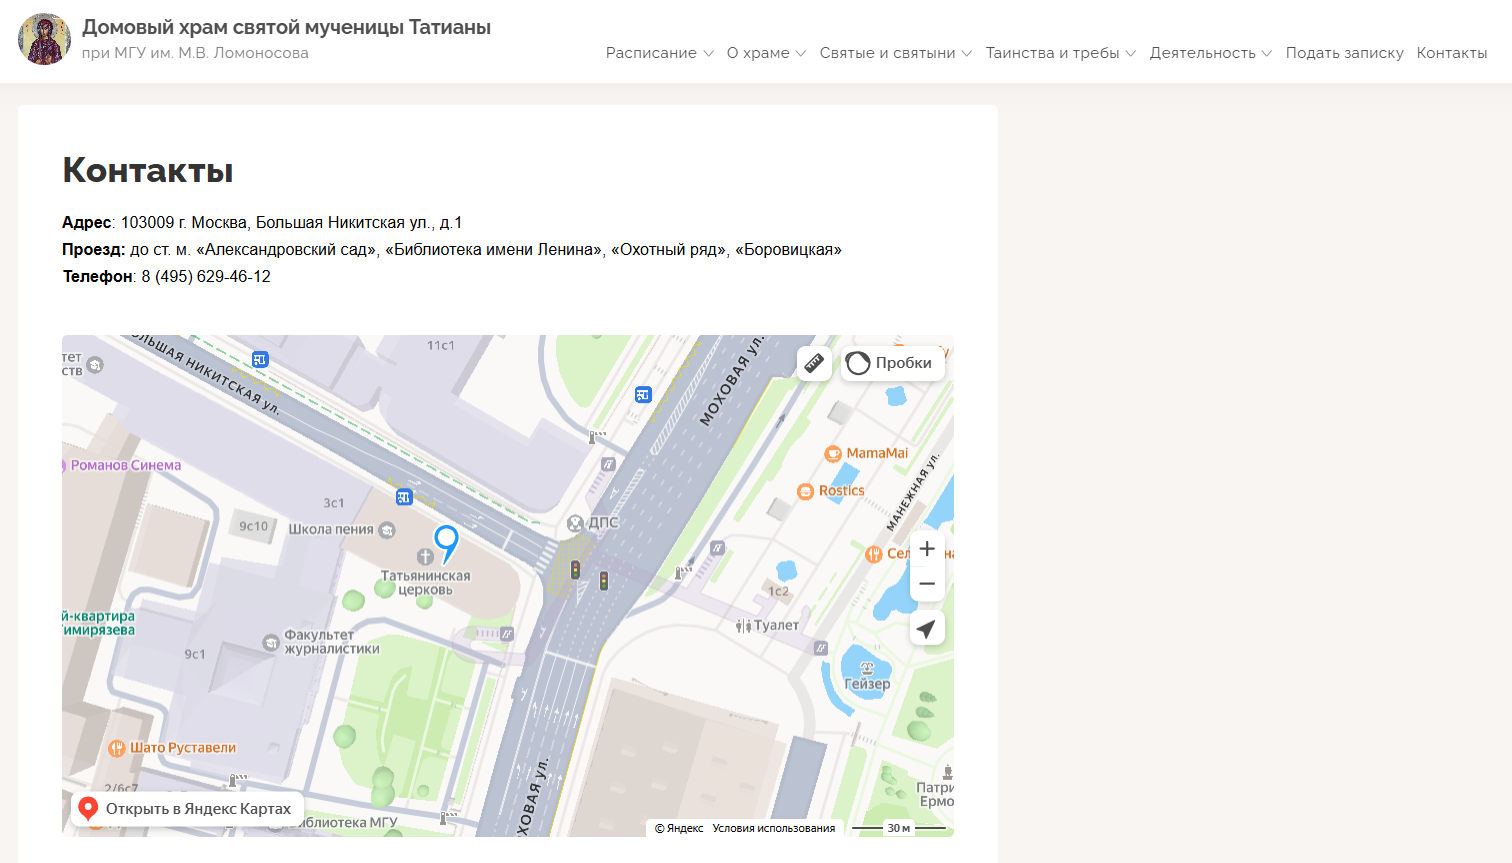The width and height of the screenshot is (1512, 863).
Task: Select the Гейзер fountain marker
Action: (867, 677)
